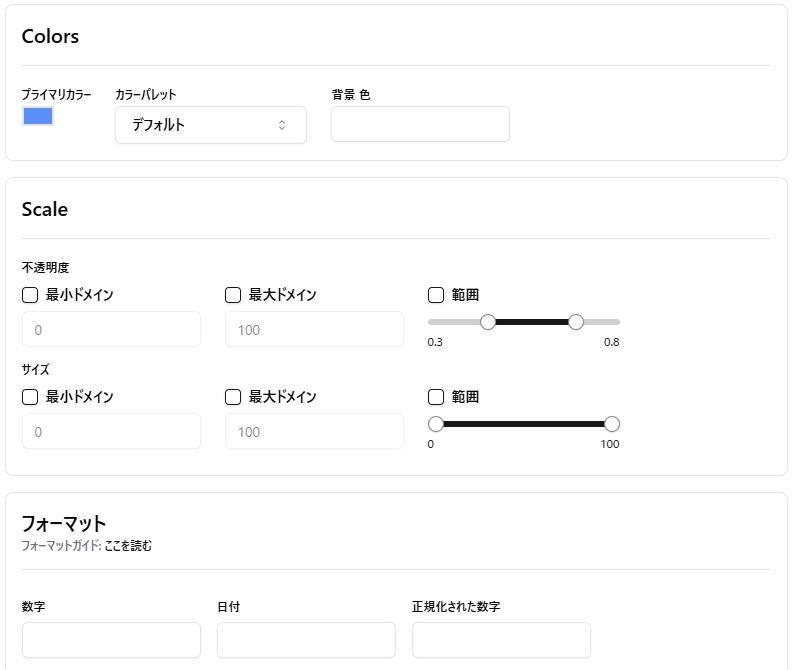Enable 最小ドメイン checkbox under 不透明度
The image size is (796, 670).
point(30,295)
